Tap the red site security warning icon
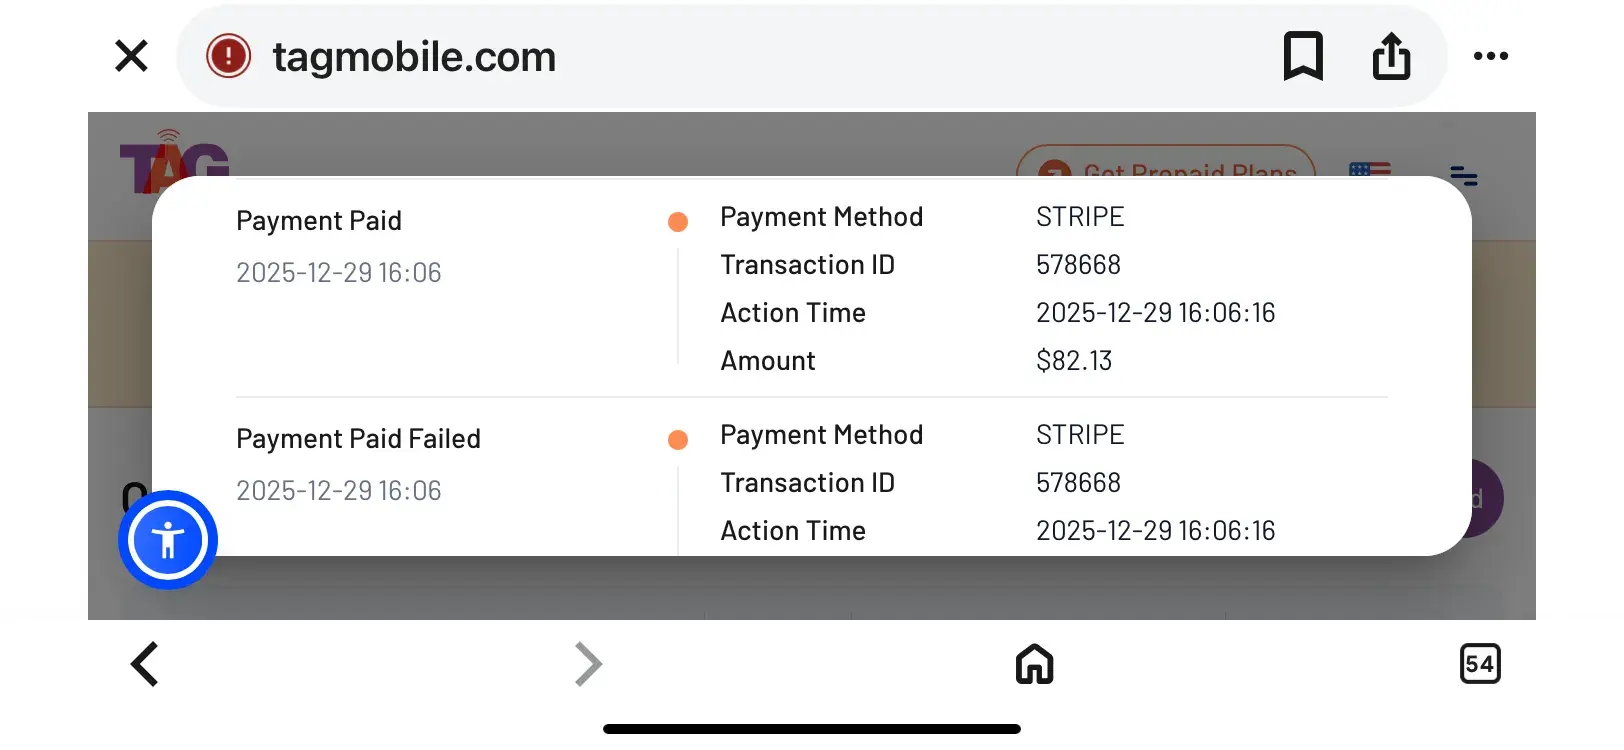Viewport: 1624px width, 750px height. (x=228, y=56)
